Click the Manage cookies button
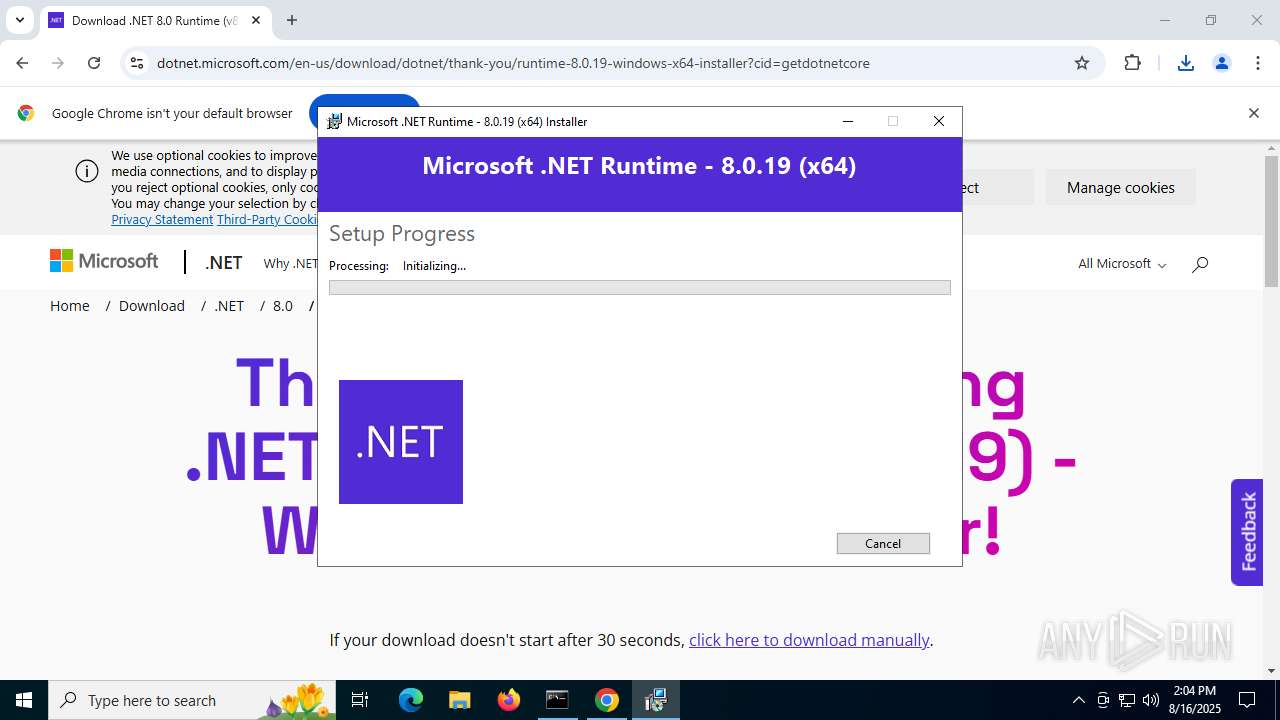Image resolution: width=1280 pixels, height=720 pixels. pos(1120,187)
